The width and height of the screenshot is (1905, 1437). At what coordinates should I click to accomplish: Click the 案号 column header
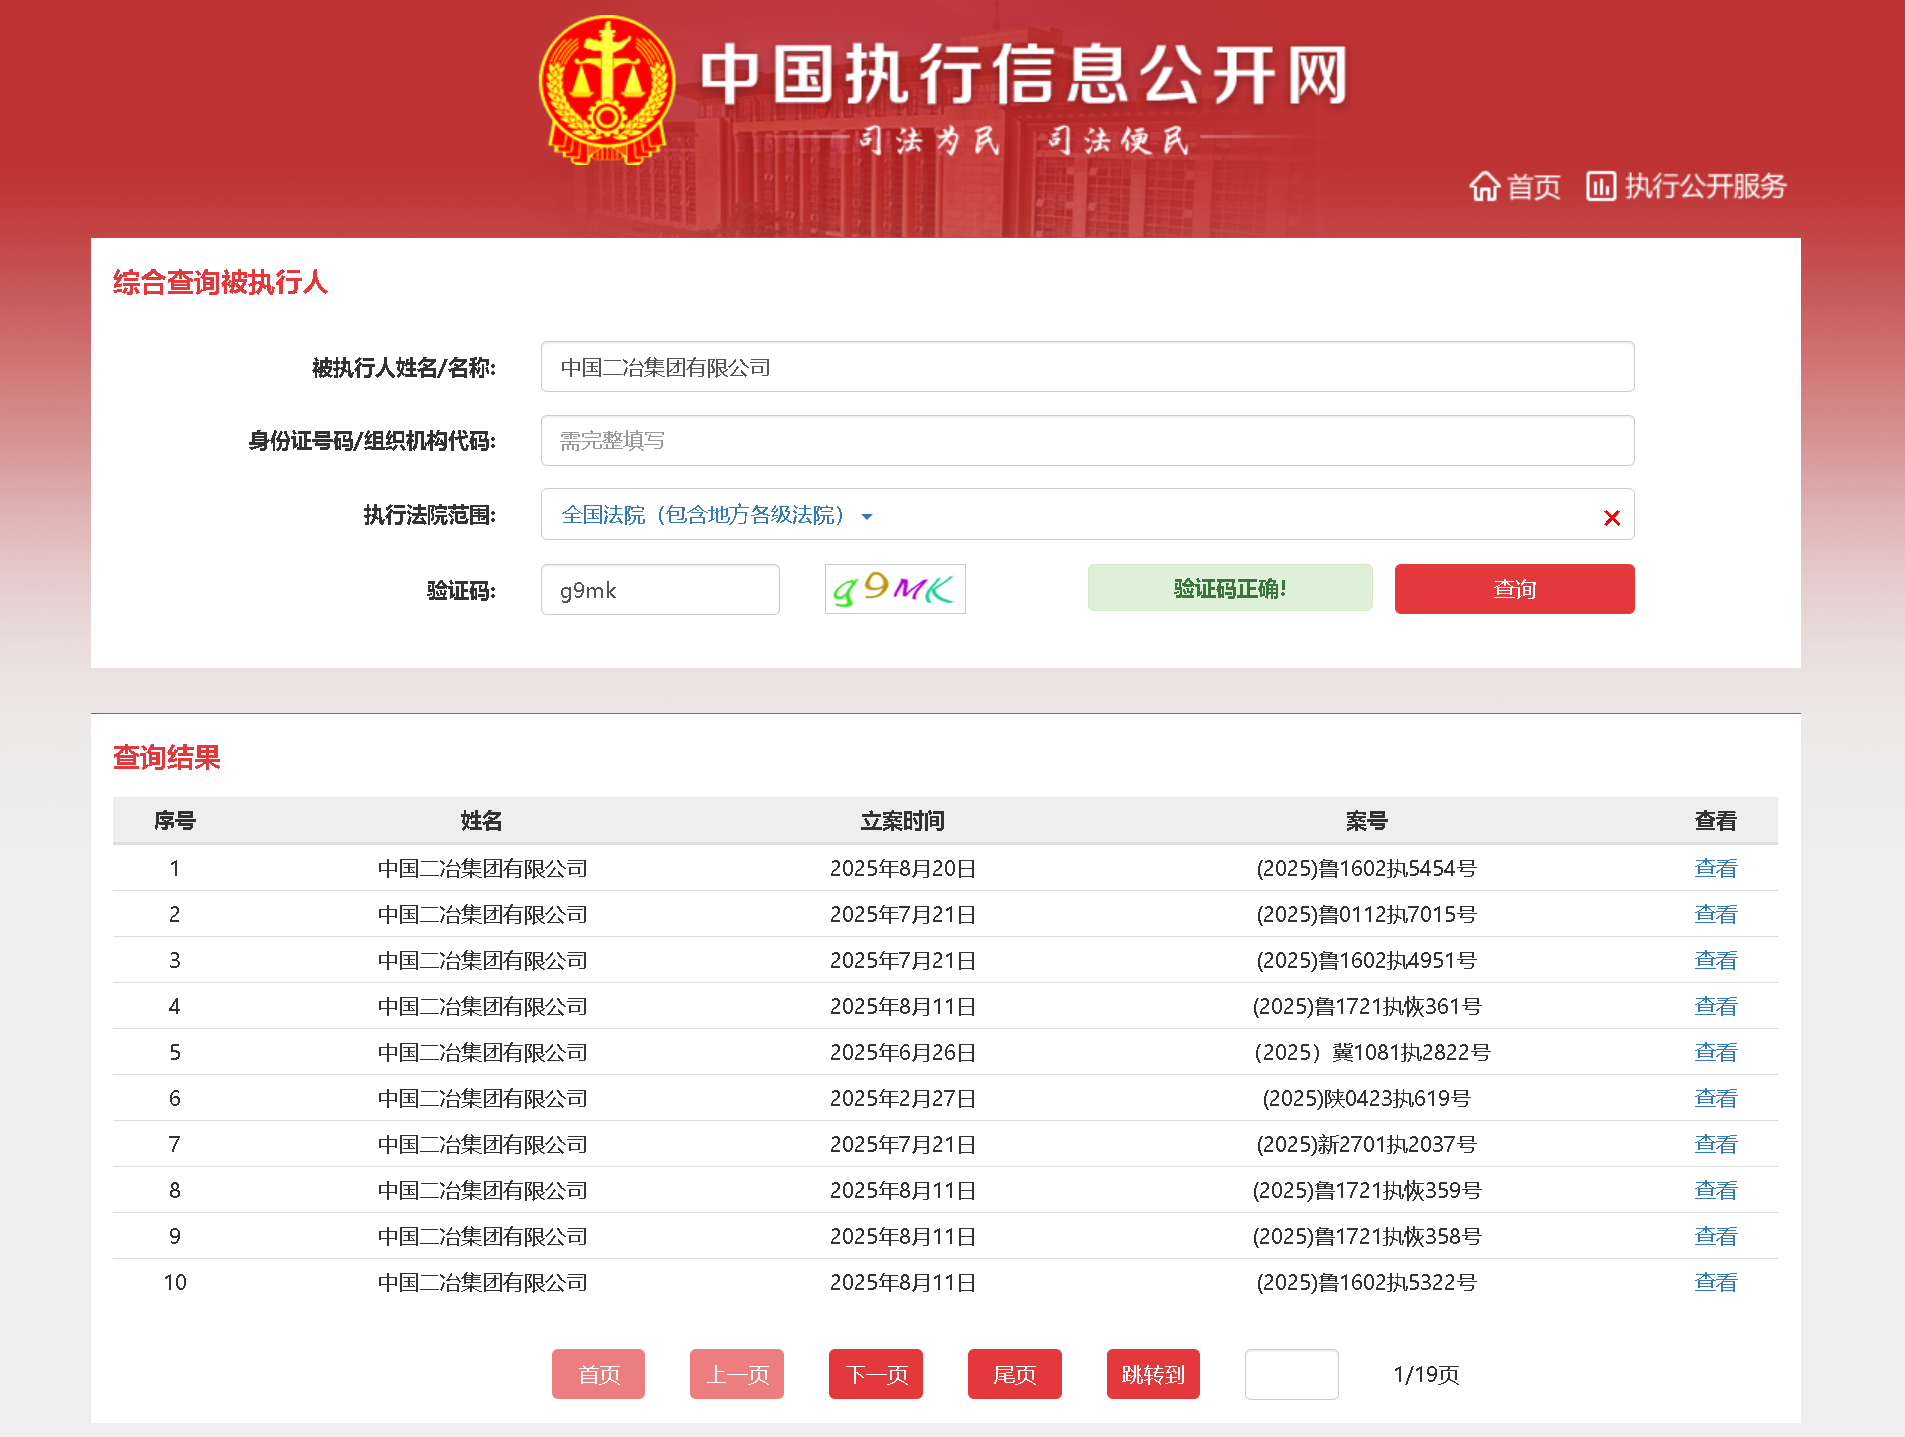(x=1366, y=821)
